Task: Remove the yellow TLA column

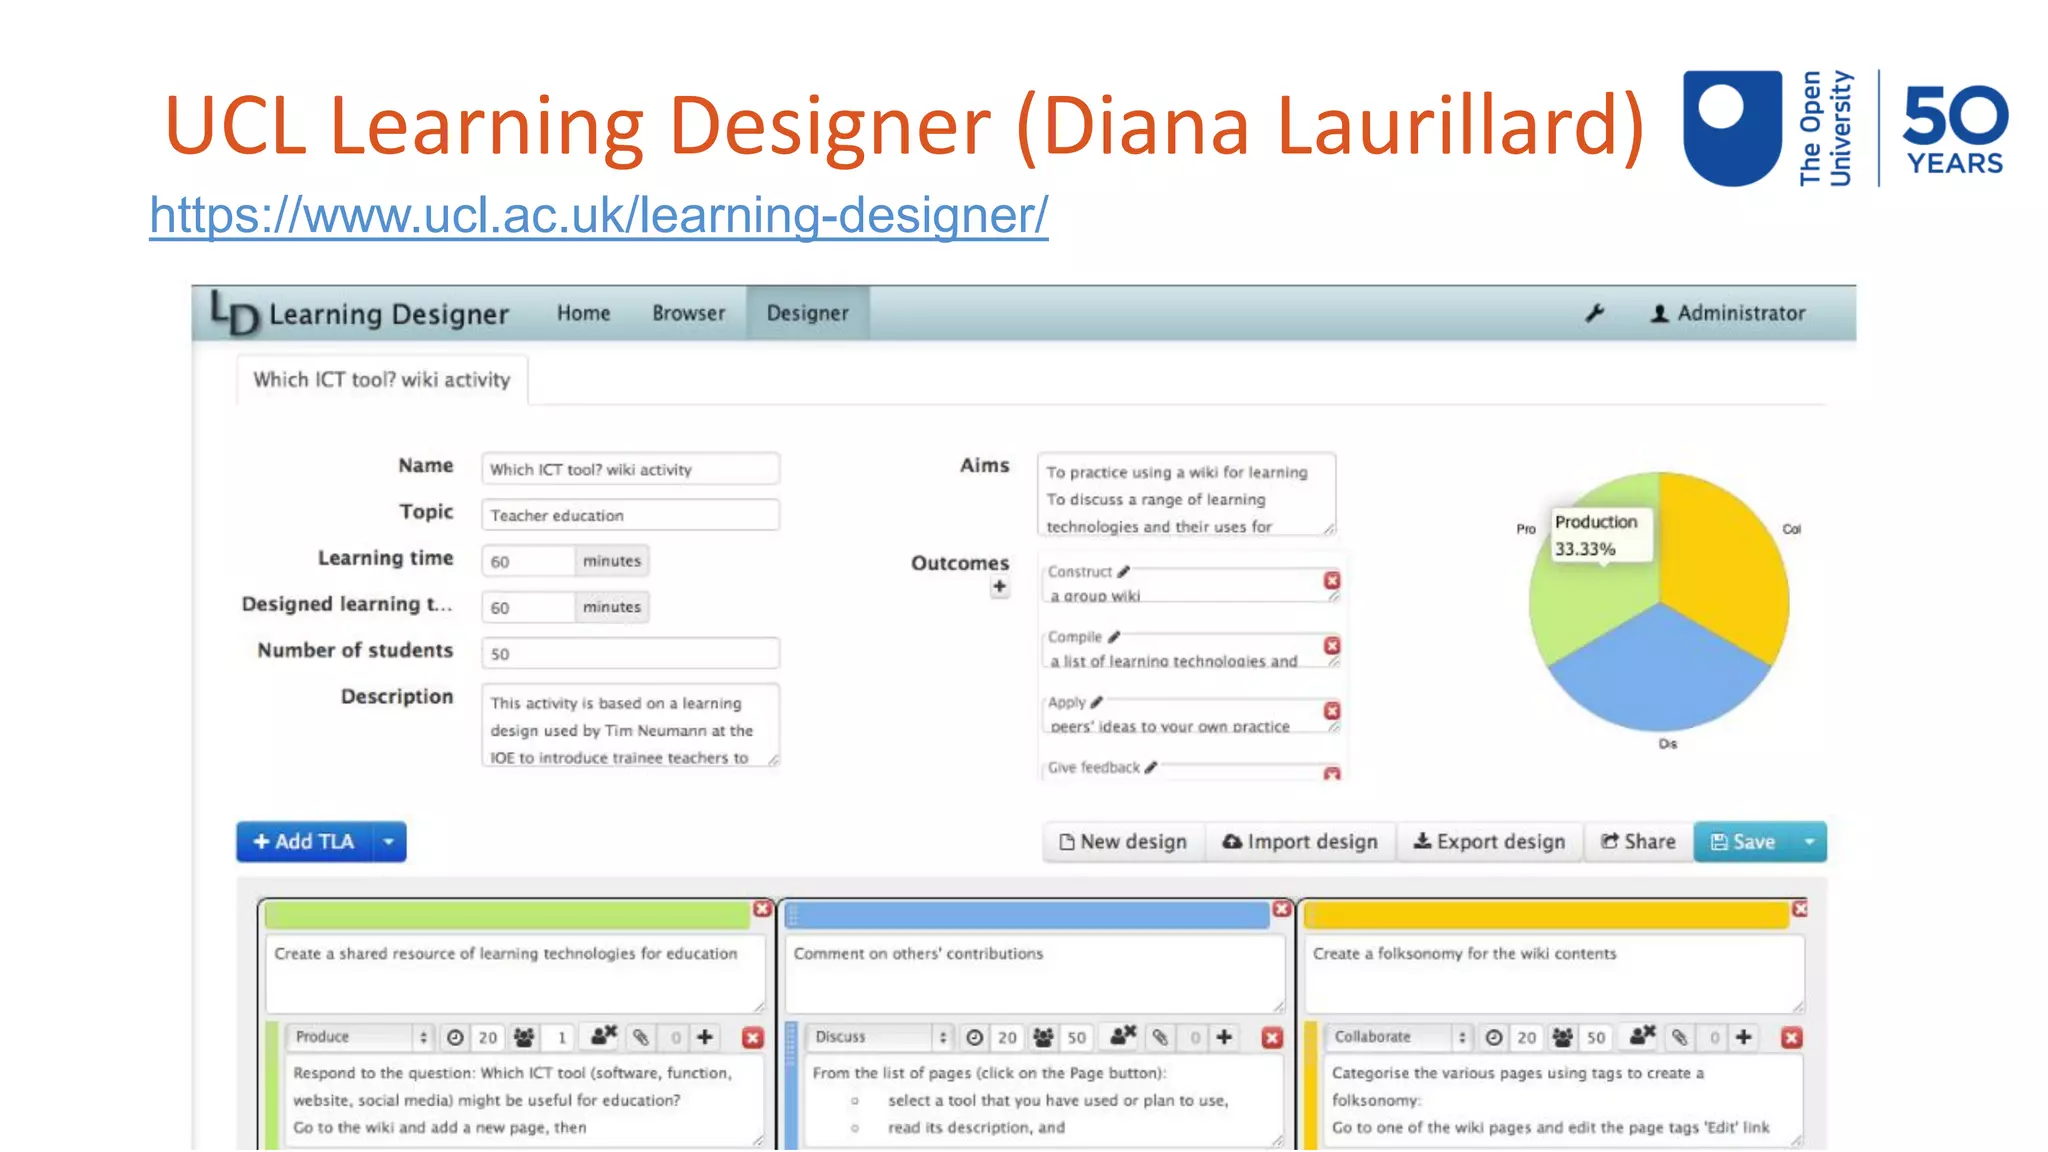Action: click(1800, 909)
